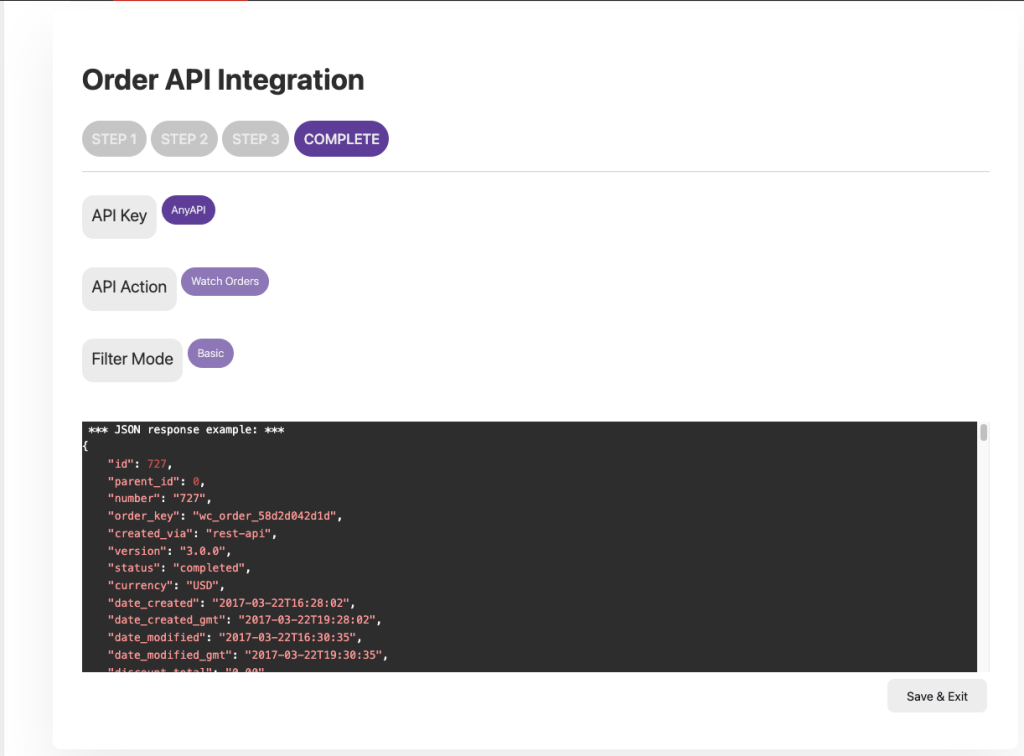
Task: Click the AnyAPI purple badge
Action: tap(188, 210)
